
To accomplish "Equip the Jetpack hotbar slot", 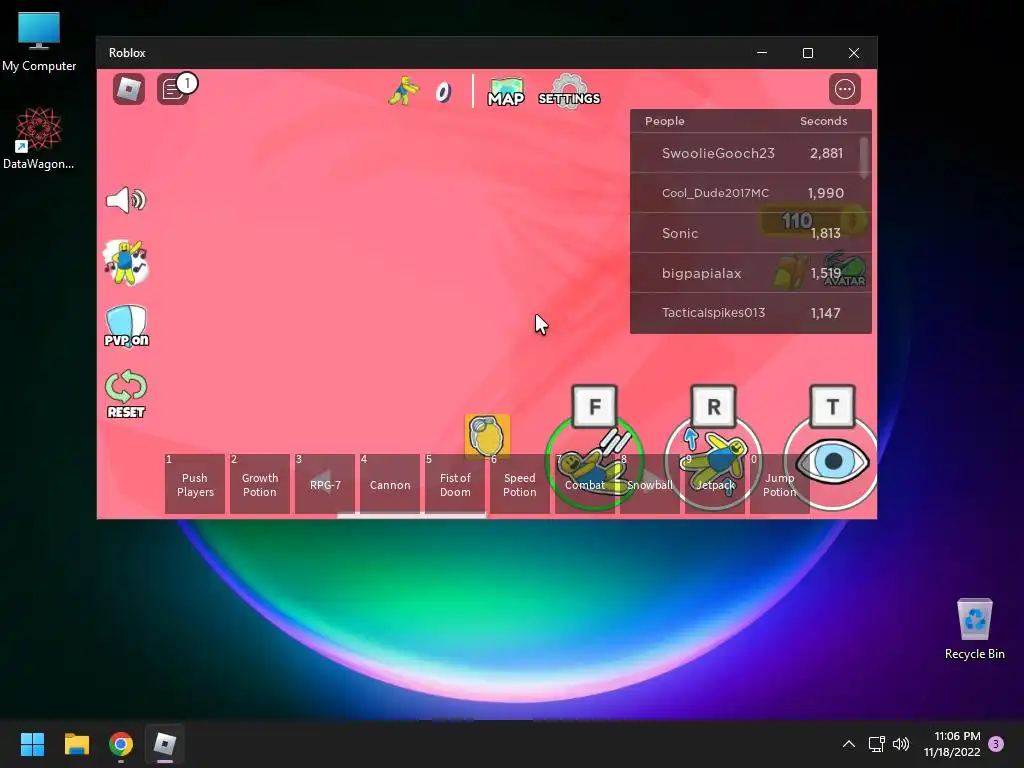I will 714,484.
